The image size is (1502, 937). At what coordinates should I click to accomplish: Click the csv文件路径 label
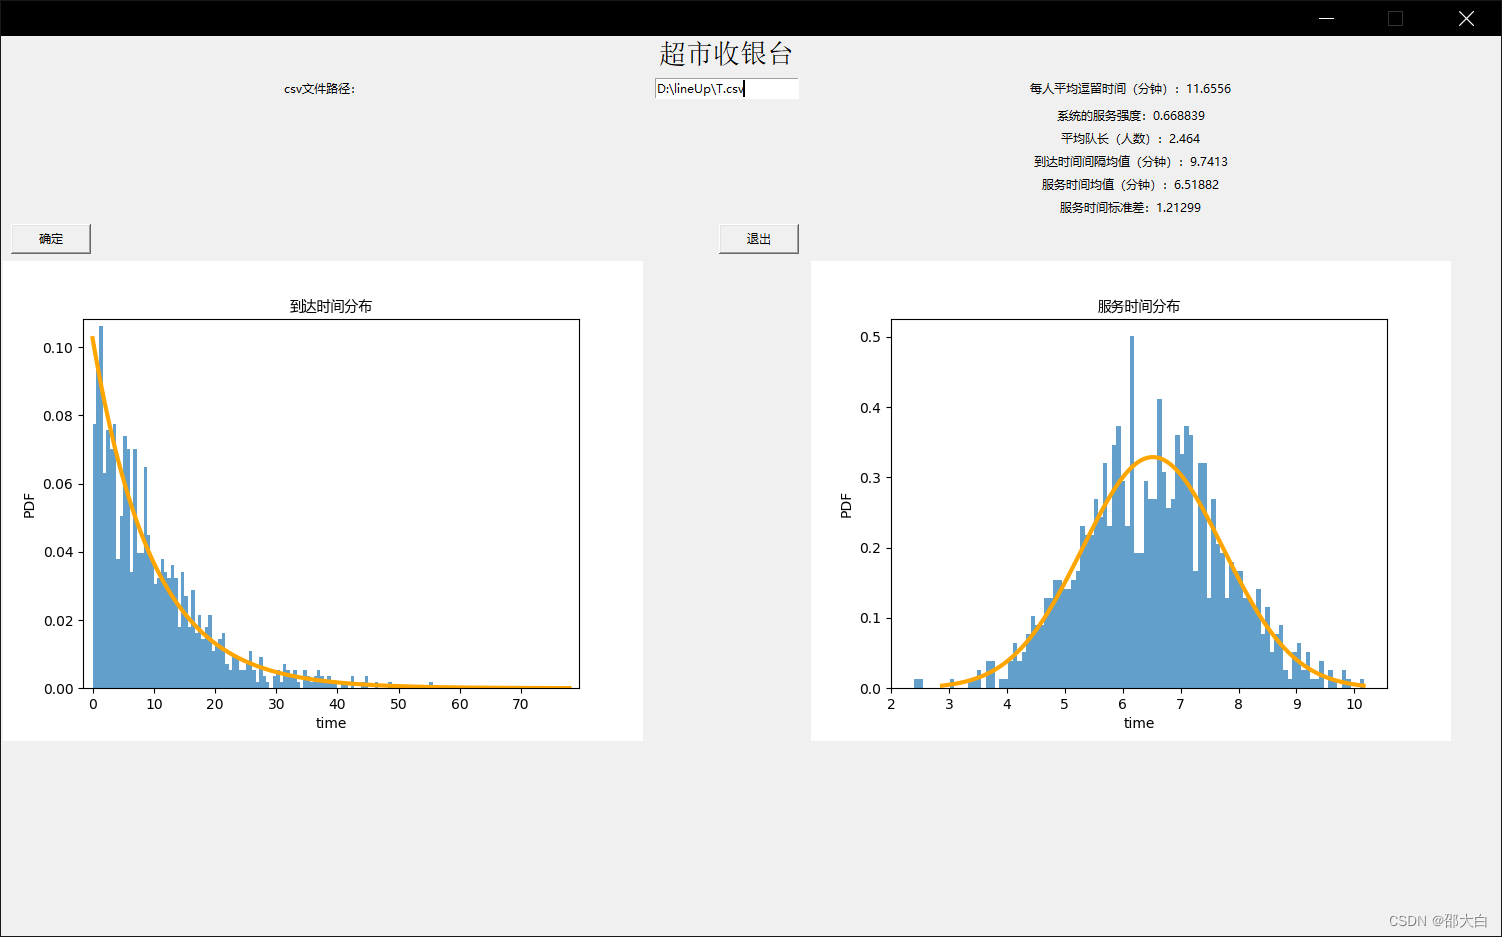(x=320, y=89)
